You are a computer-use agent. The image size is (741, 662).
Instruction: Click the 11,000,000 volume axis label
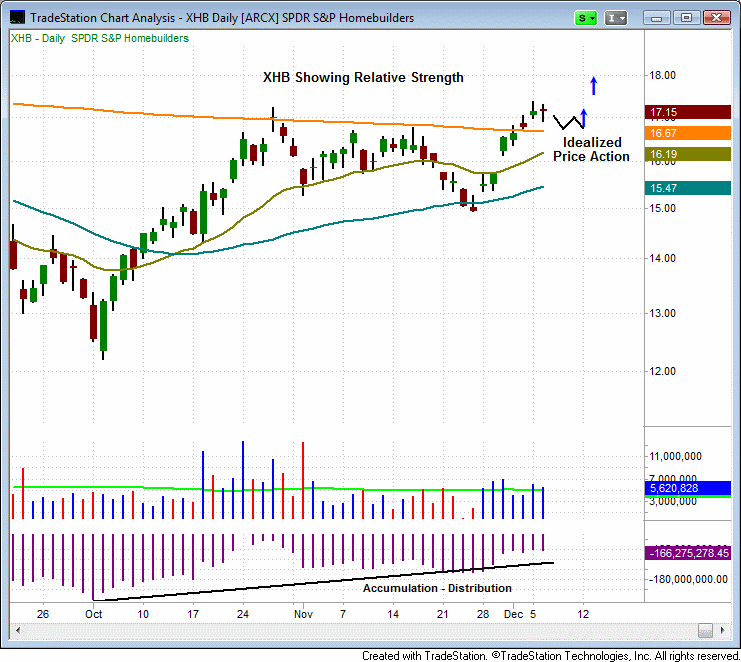pyautogui.click(x=675, y=456)
